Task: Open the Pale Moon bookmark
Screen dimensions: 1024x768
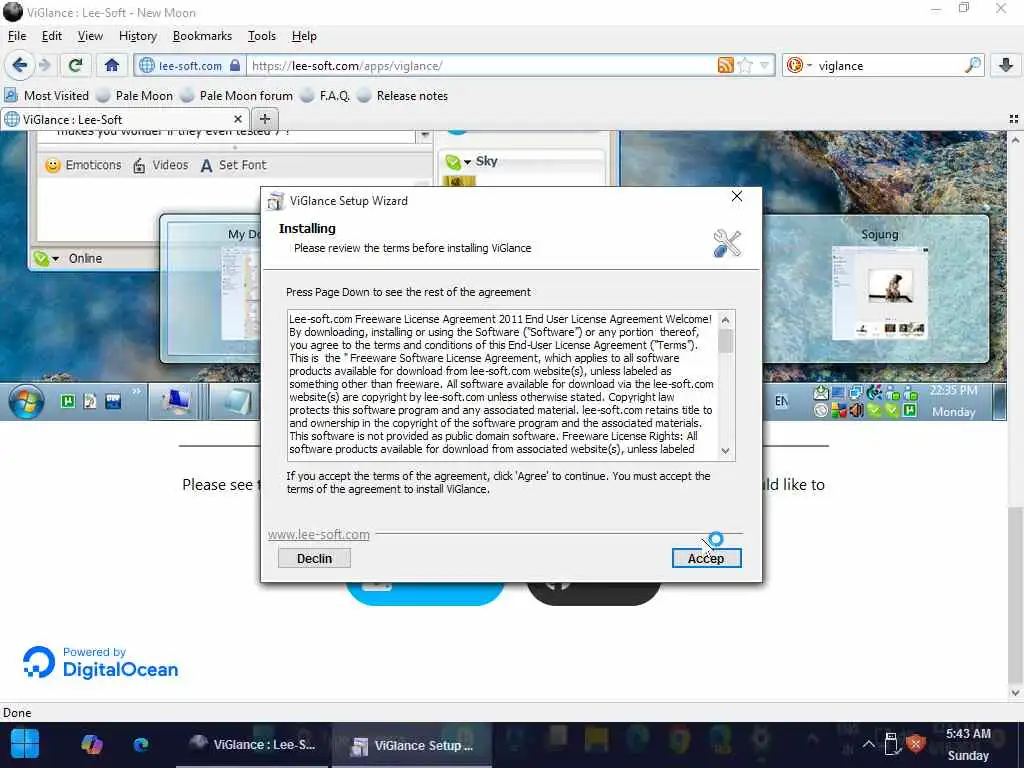Action: (x=135, y=95)
